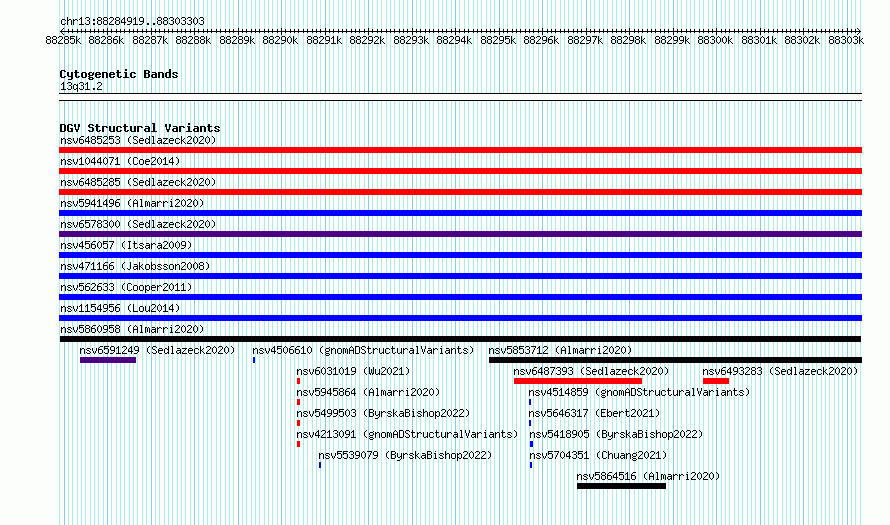The image size is (890, 525).
Task: Click the red bar under nsv6485253
Action: pyautogui.click(x=460, y=150)
